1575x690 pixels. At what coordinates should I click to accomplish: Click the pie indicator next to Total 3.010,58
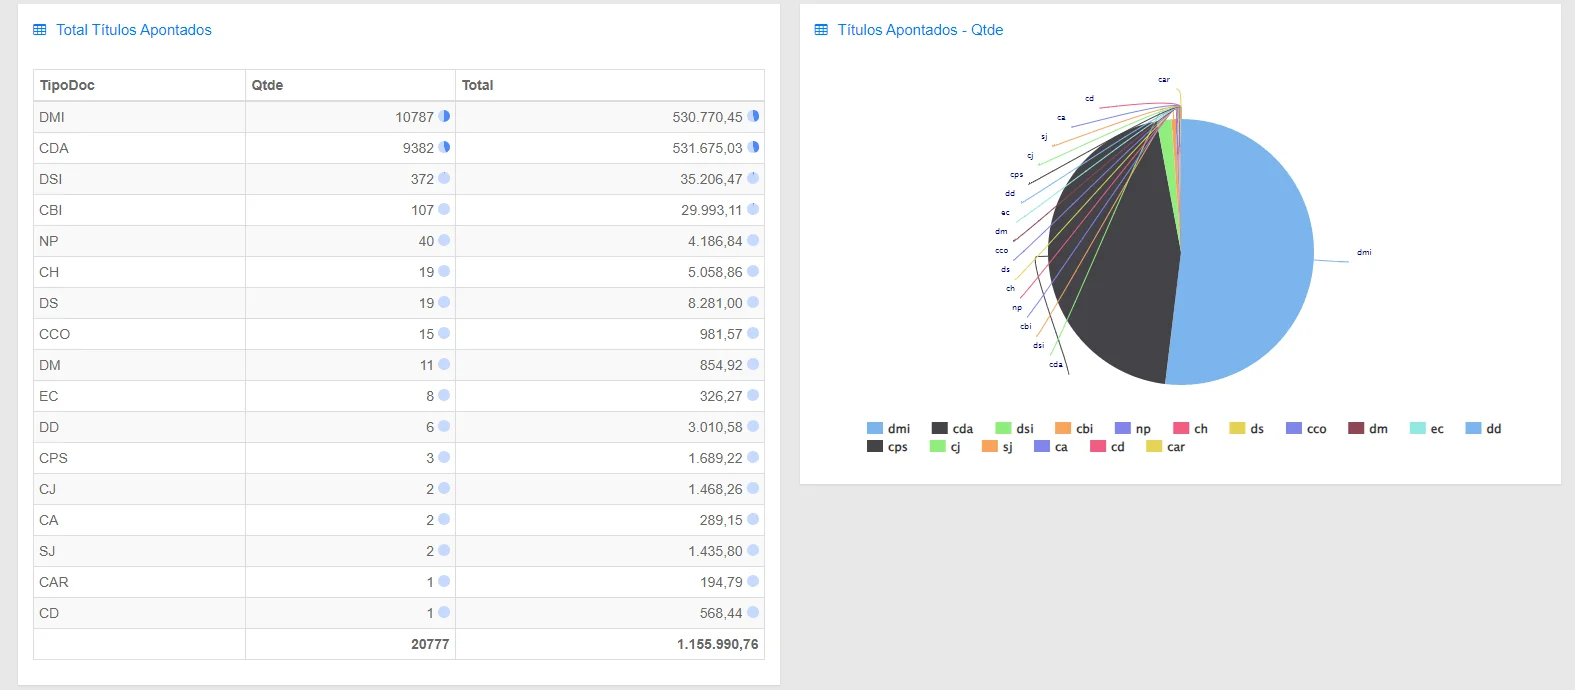753,426
